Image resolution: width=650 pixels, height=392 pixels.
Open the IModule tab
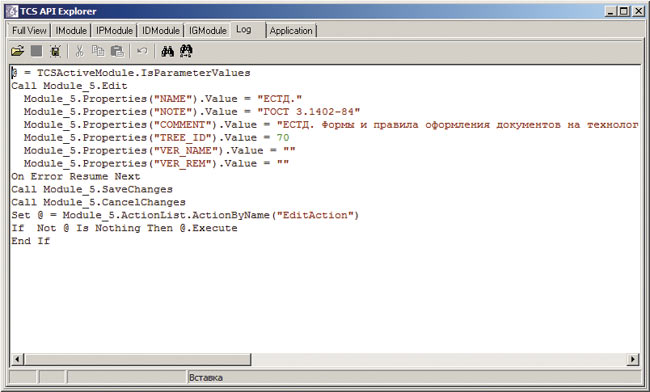coord(71,31)
